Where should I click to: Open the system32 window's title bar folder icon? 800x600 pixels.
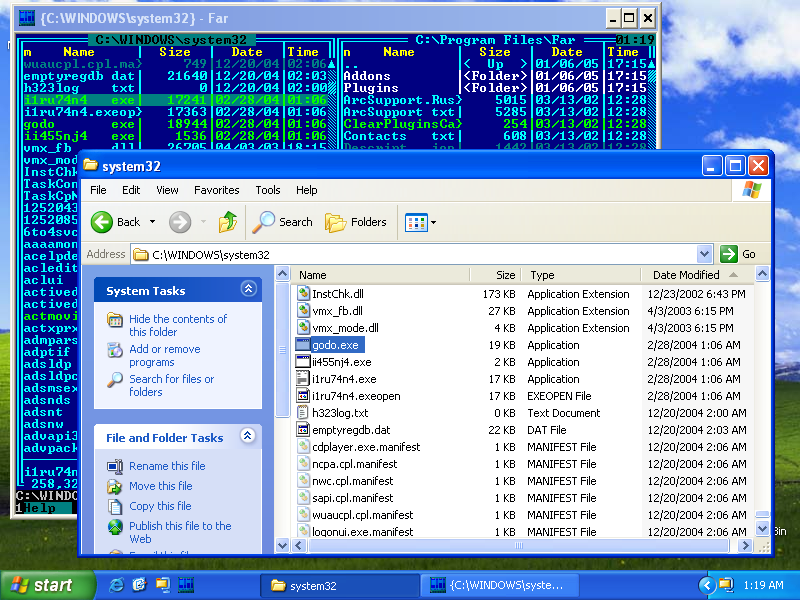pos(90,165)
